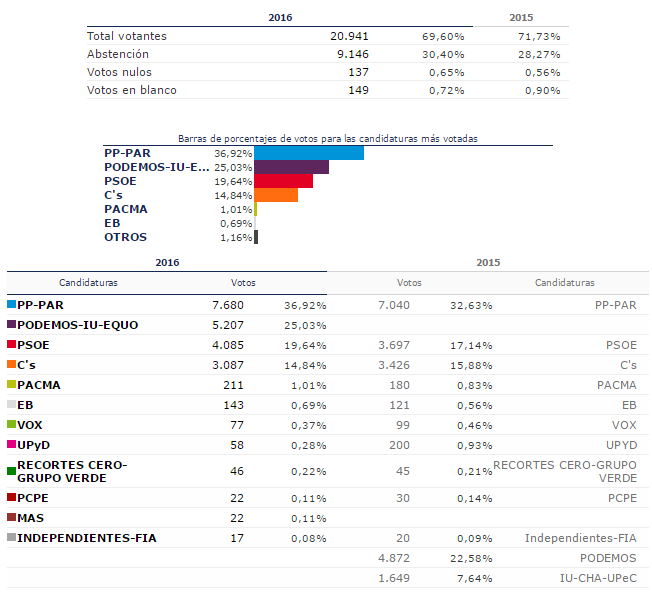Click EB label in the bar chart

pos(112,223)
